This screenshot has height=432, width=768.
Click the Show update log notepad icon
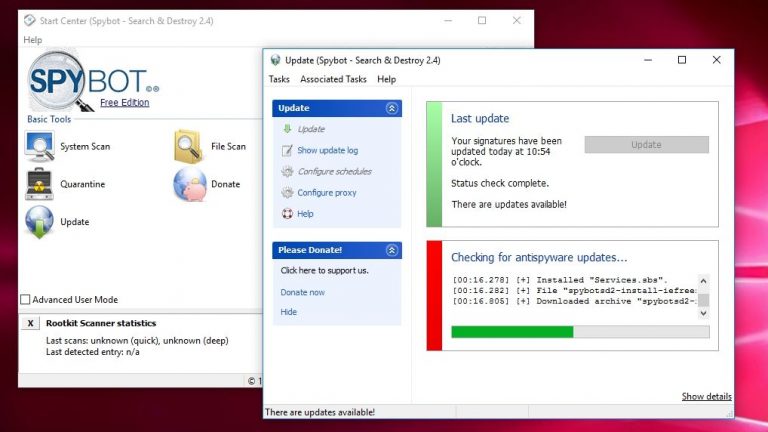pyautogui.click(x=288, y=150)
